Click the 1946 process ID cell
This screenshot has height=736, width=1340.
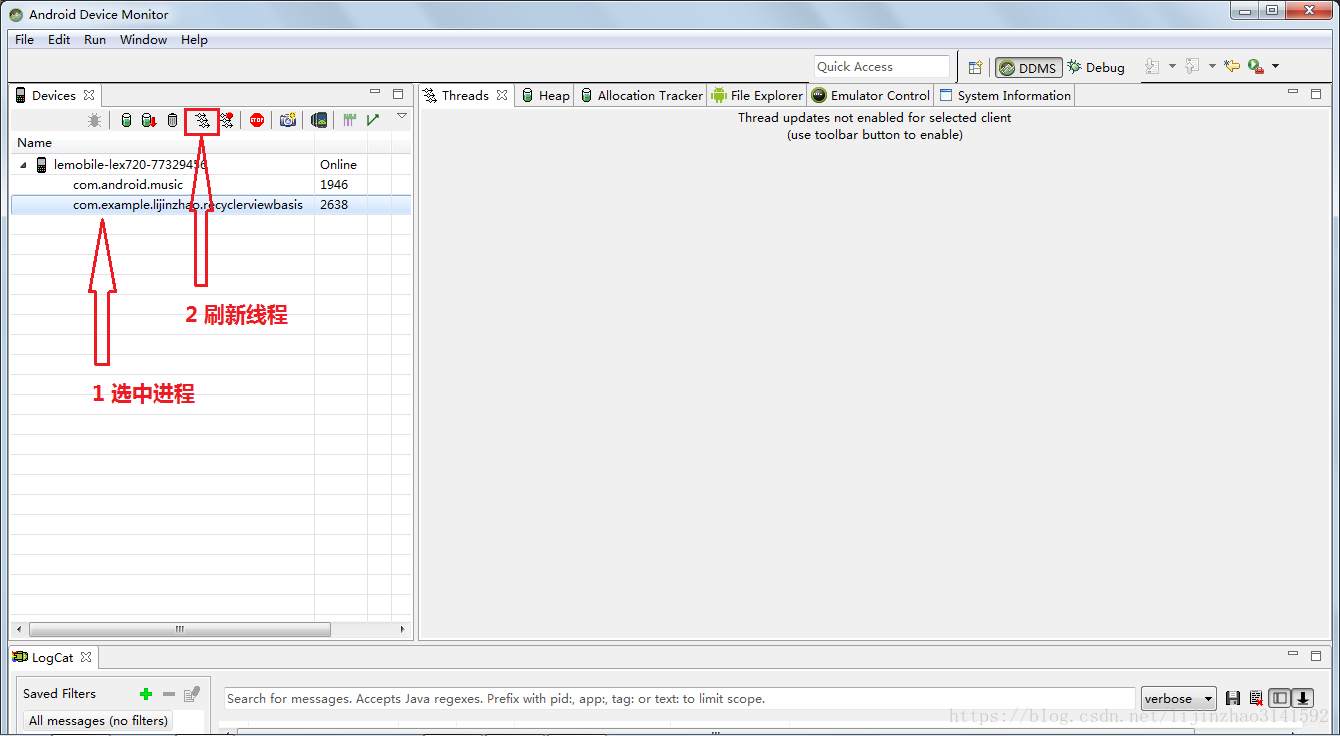[334, 185]
